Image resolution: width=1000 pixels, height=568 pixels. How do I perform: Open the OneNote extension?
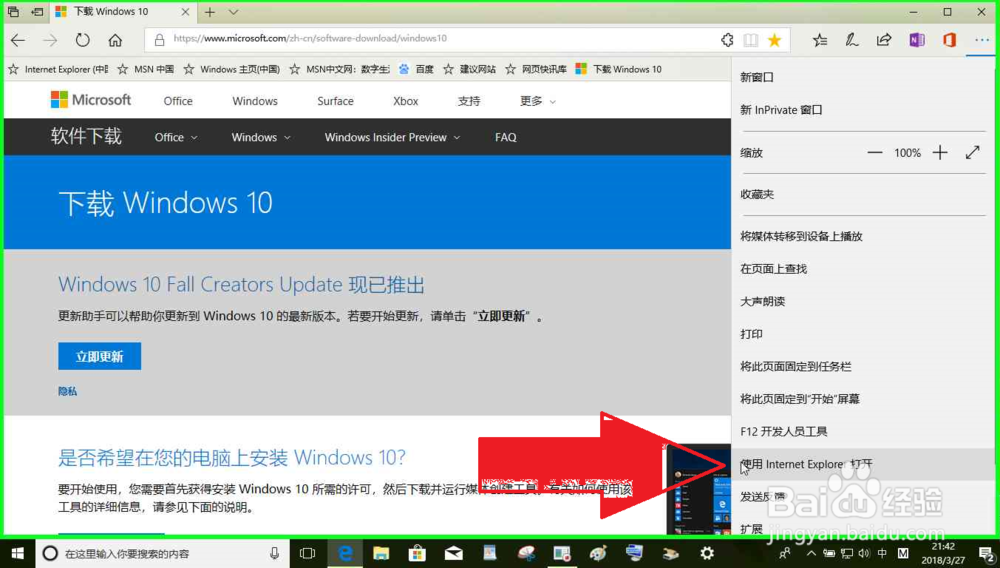pyautogui.click(x=916, y=40)
